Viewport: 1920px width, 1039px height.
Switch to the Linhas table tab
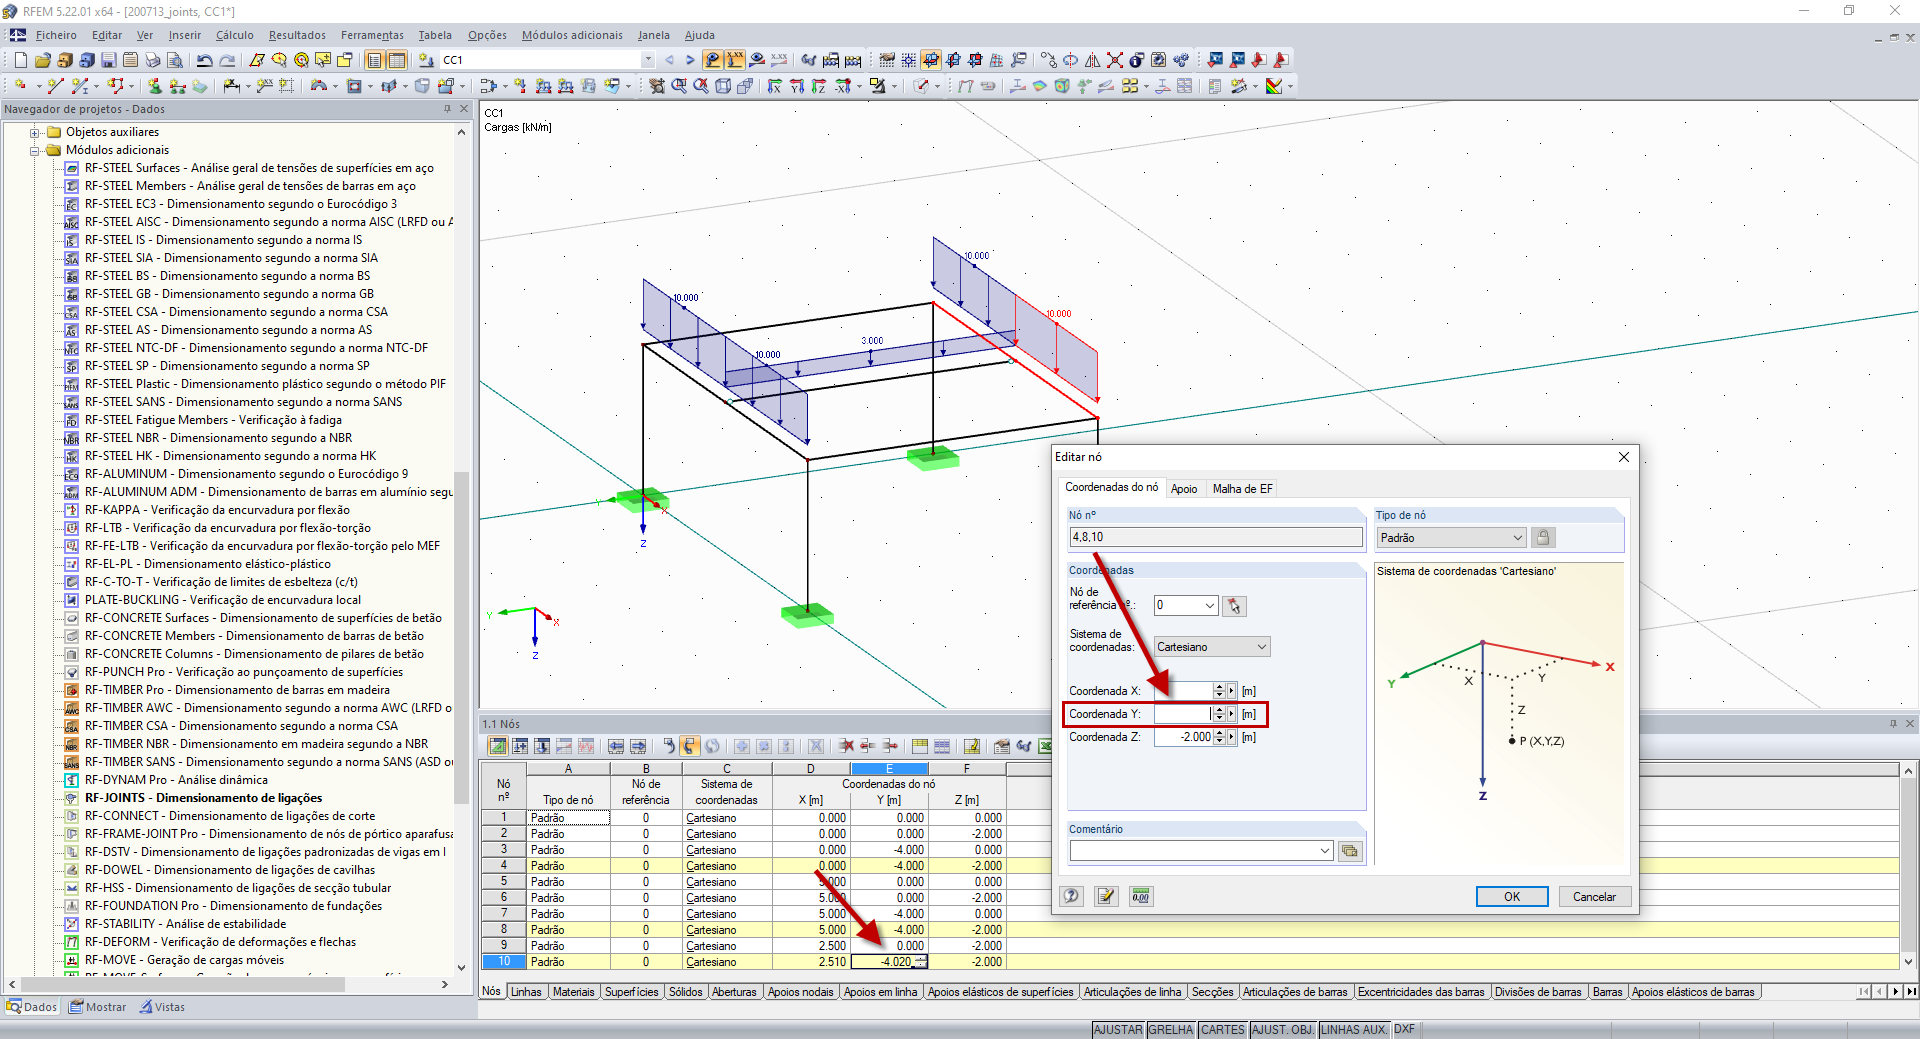tap(526, 992)
